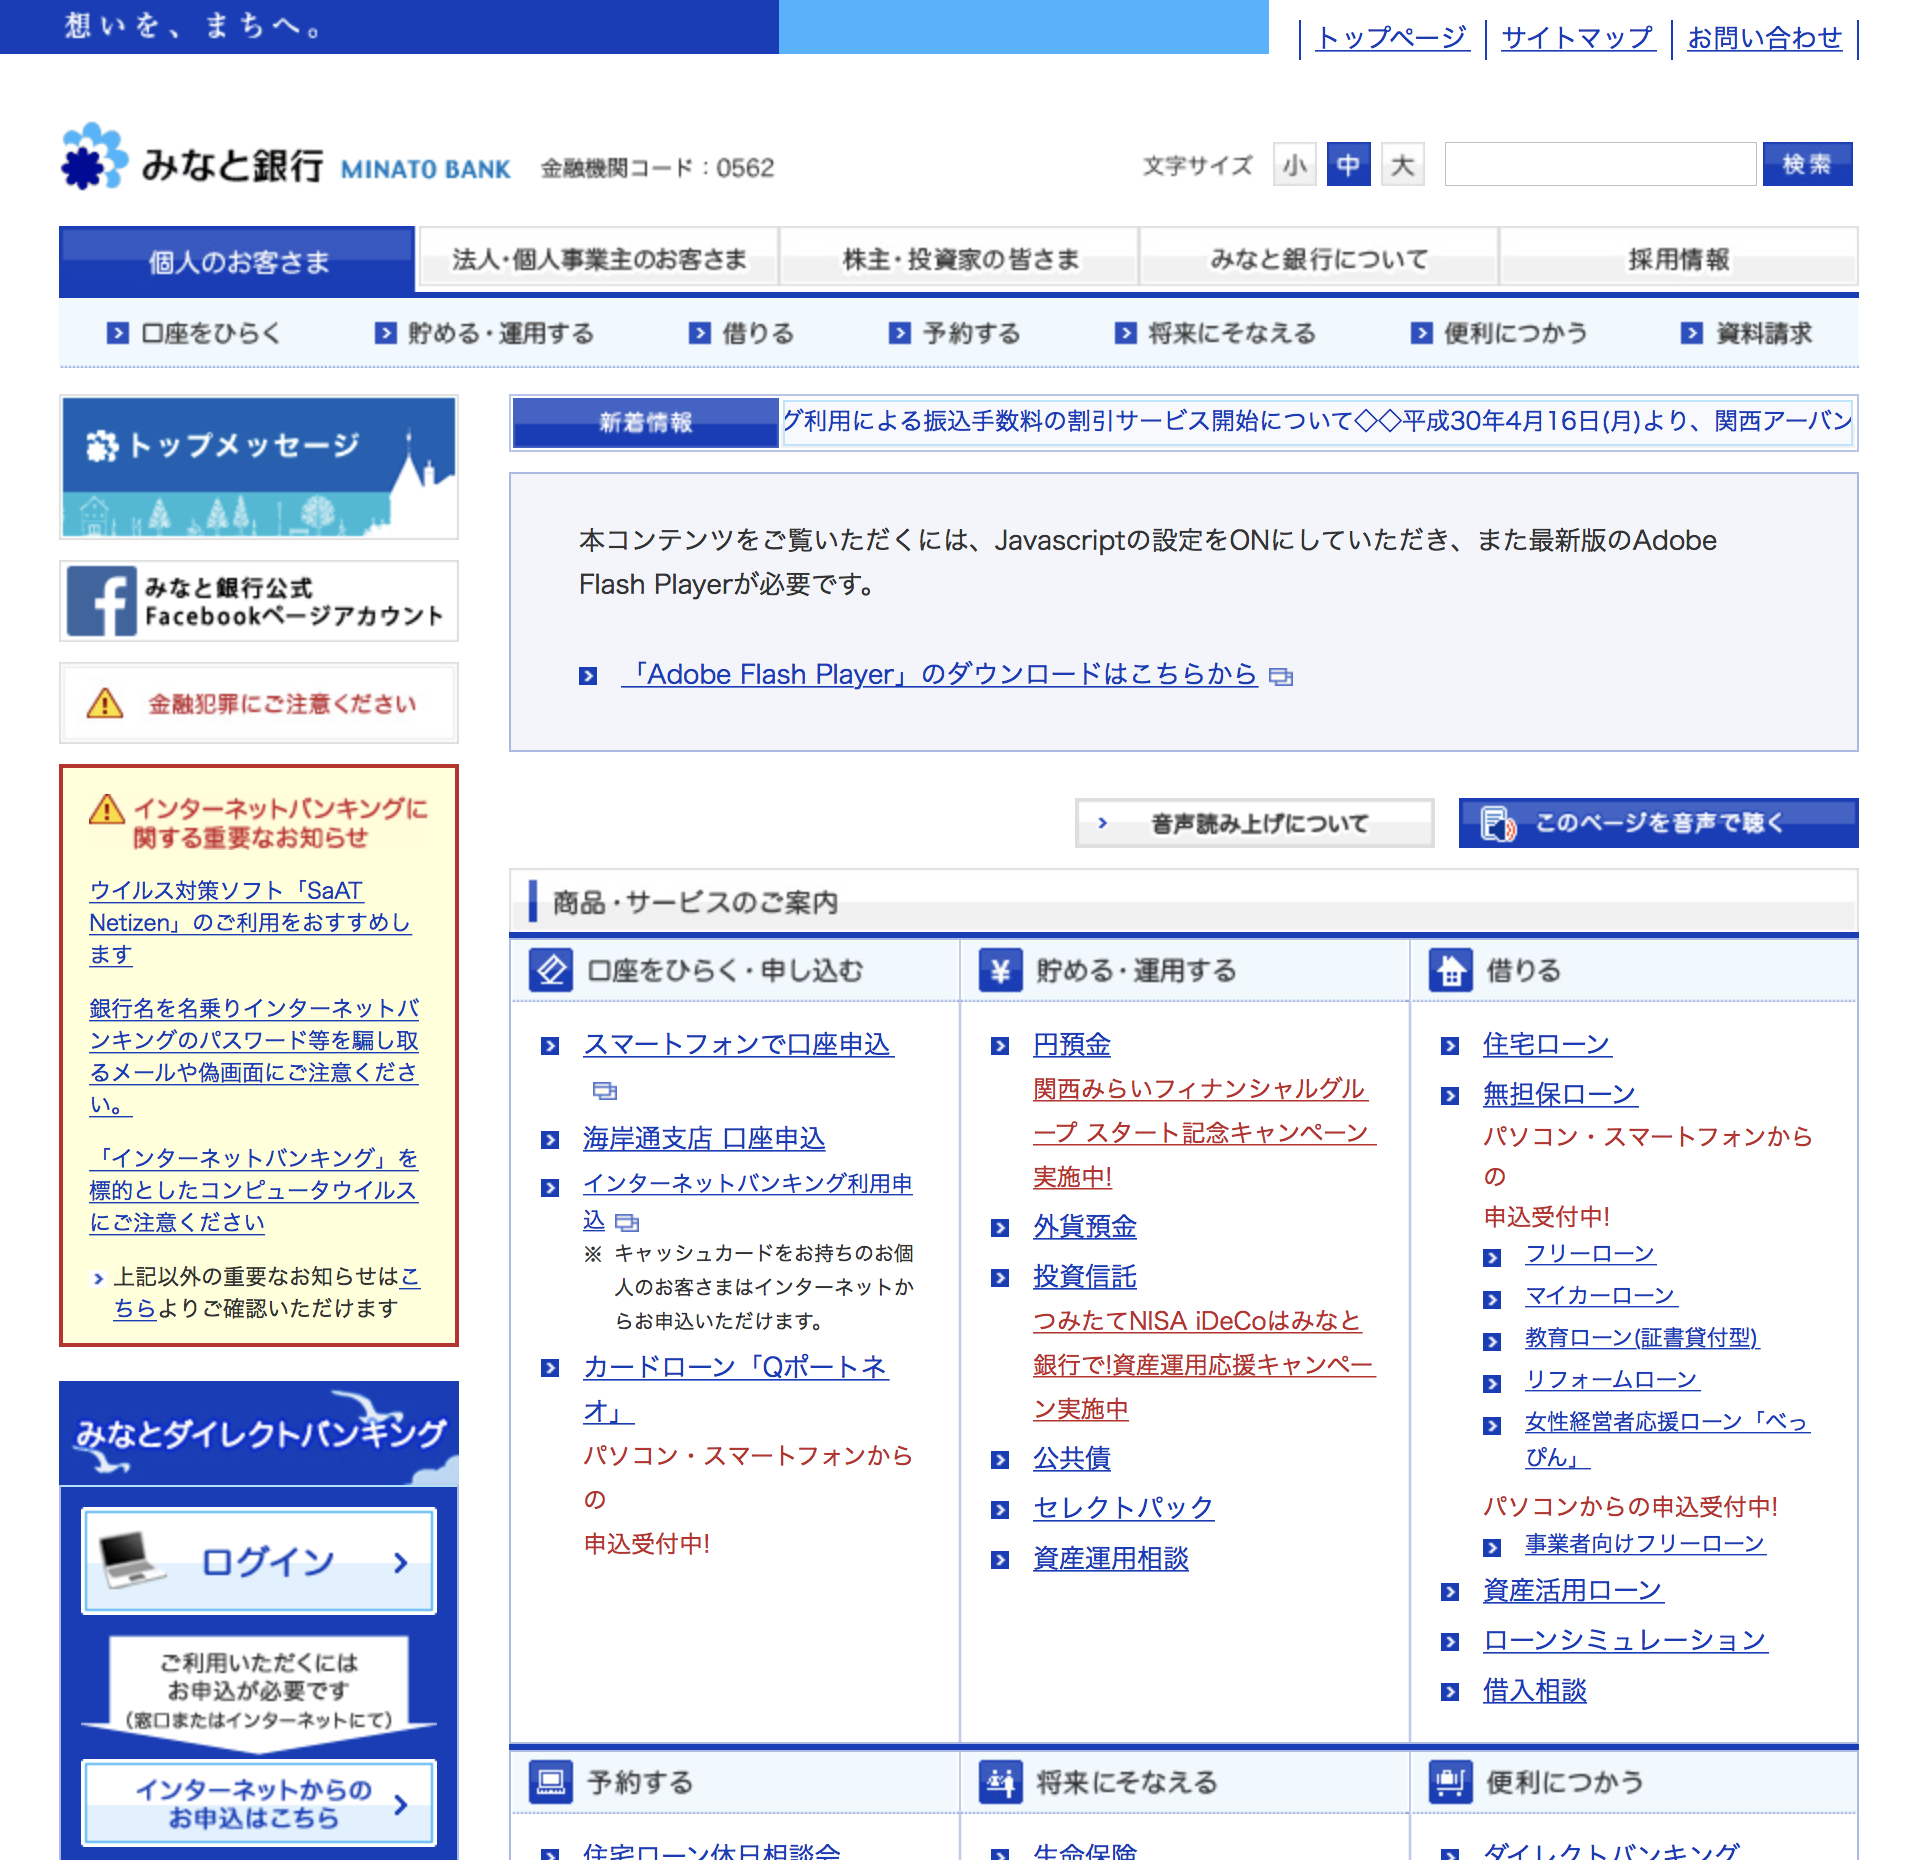Open 貯める・運用する nav menu item
The width and height of the screenshot is (1928, 1860).
tap(485, 333)
